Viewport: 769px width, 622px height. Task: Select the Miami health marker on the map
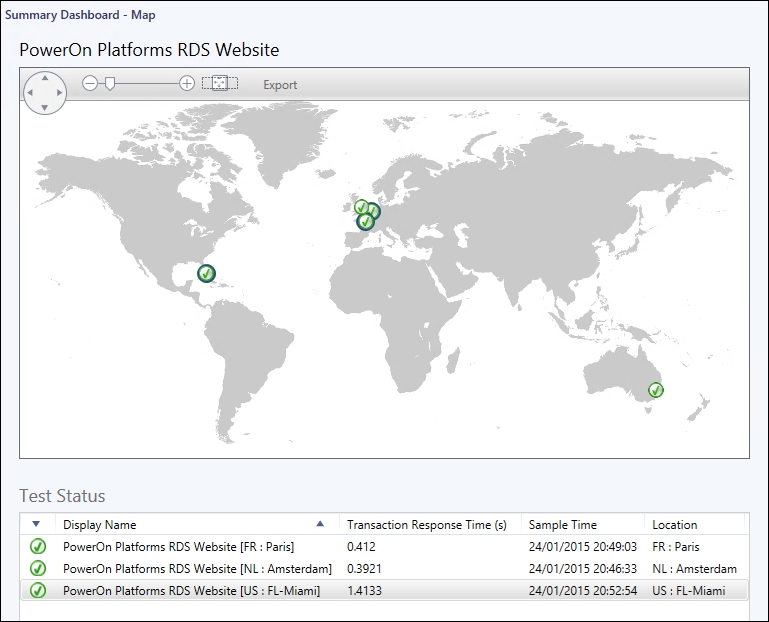[206, 273]
